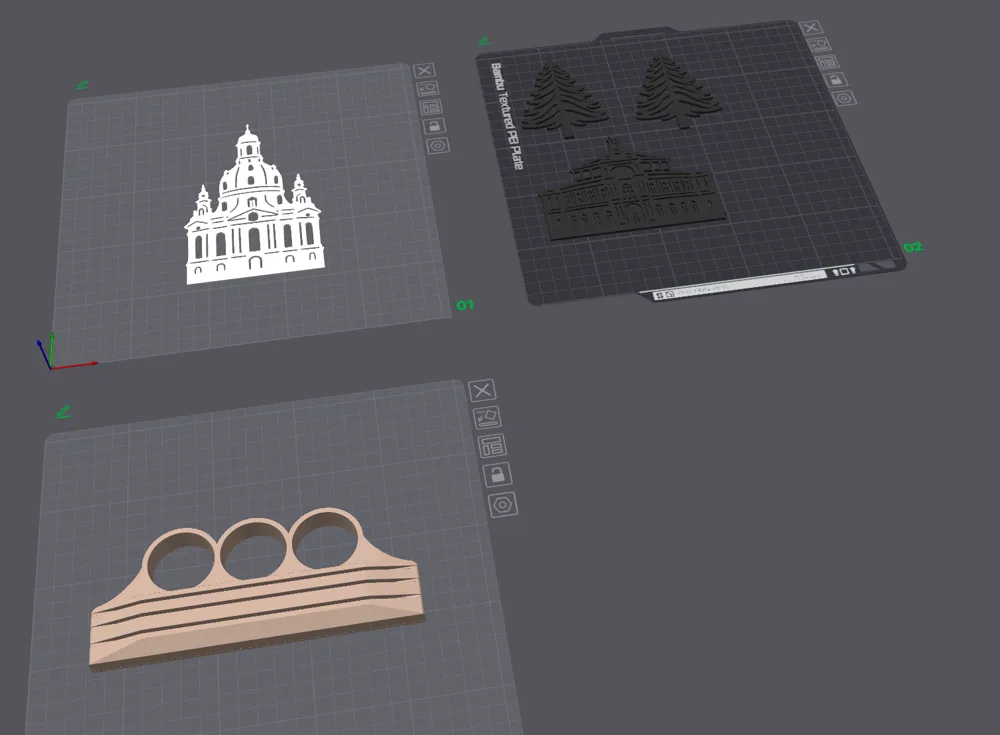Click the green 02 plate number
The image size is (1000, 735).
913,247
